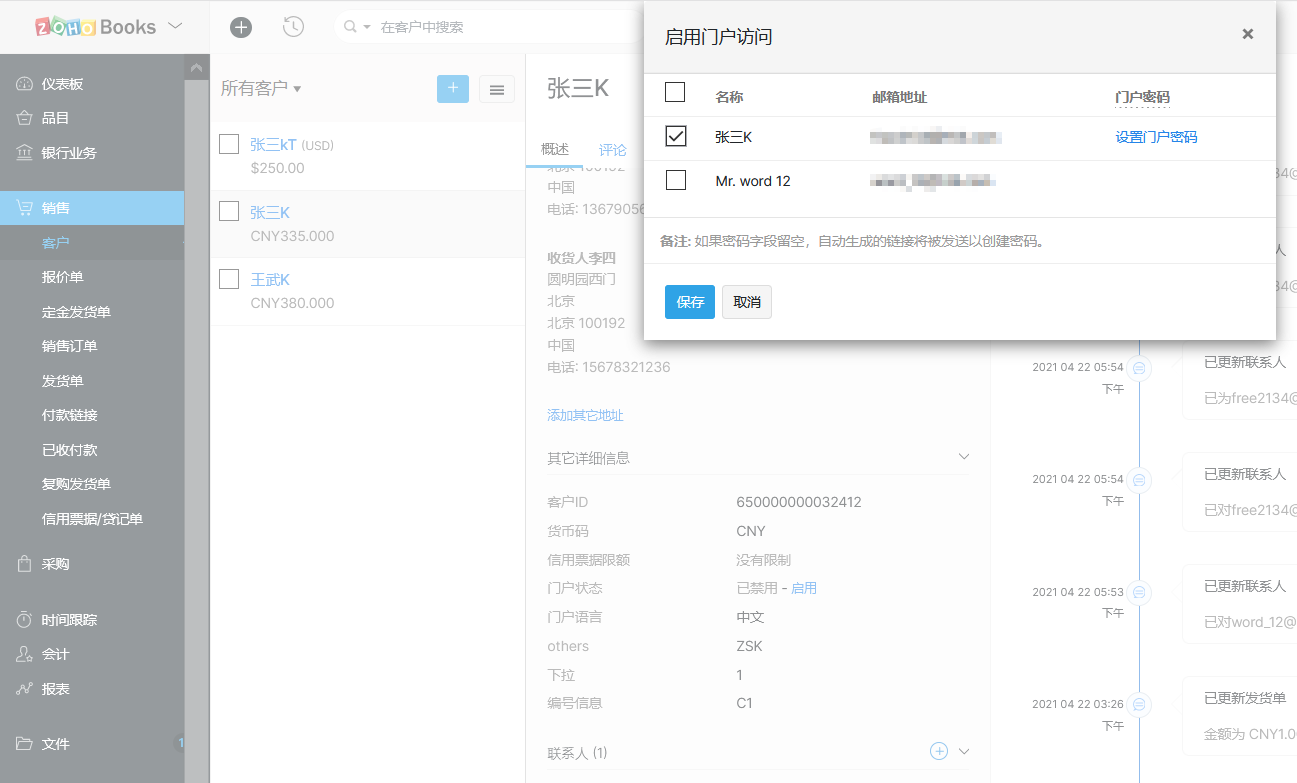The height and width of the screenshot is (783, 1297).
Task: Click the add new customer plus button
Action: tap(452, 89)
